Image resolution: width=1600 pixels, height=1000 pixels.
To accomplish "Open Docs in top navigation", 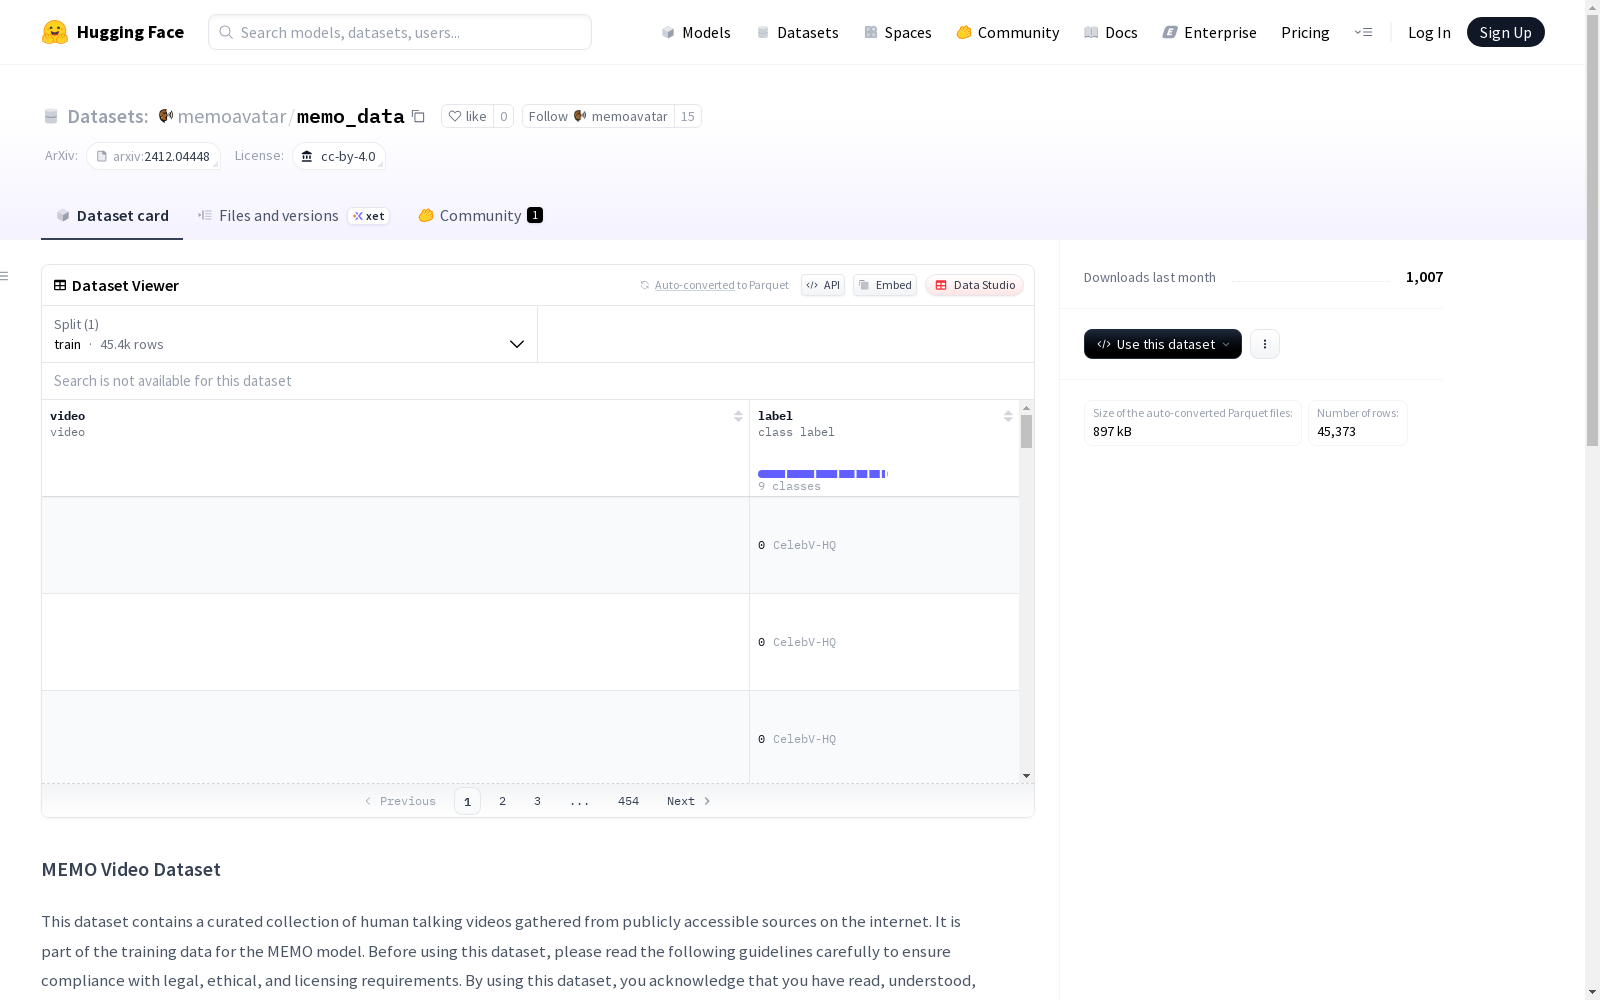I will (x=1110, y=32).
